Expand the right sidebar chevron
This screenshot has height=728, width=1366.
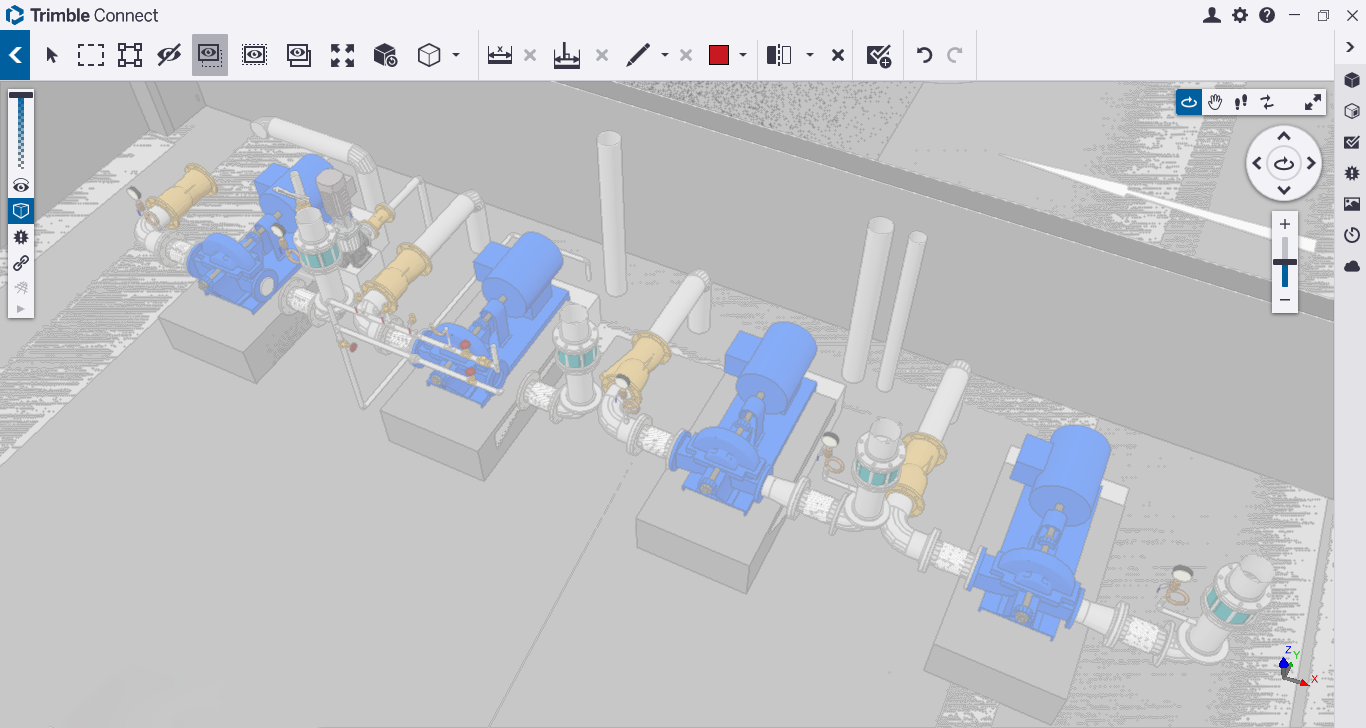click(x=1350, y=48)
